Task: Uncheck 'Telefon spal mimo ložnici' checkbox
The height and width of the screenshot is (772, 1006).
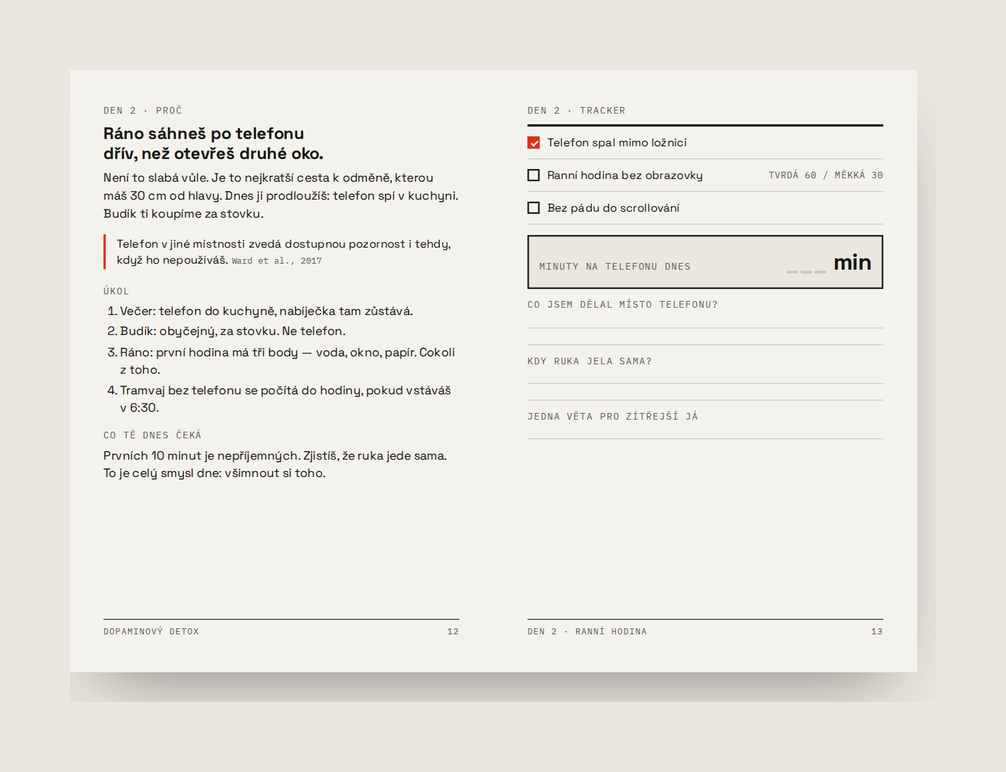Action: (x=533, y=142)
